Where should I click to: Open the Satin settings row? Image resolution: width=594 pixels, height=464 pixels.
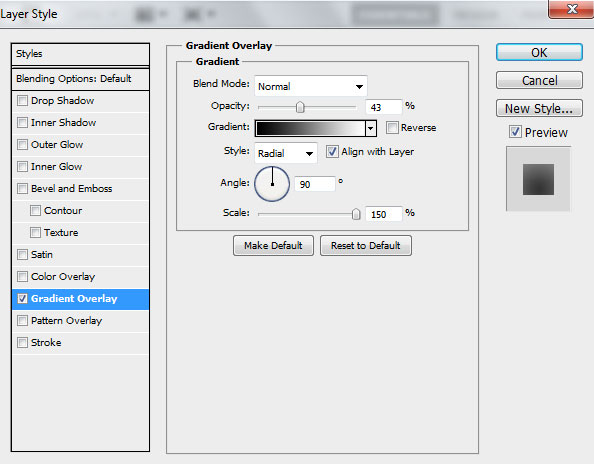[x=80, y=255]
